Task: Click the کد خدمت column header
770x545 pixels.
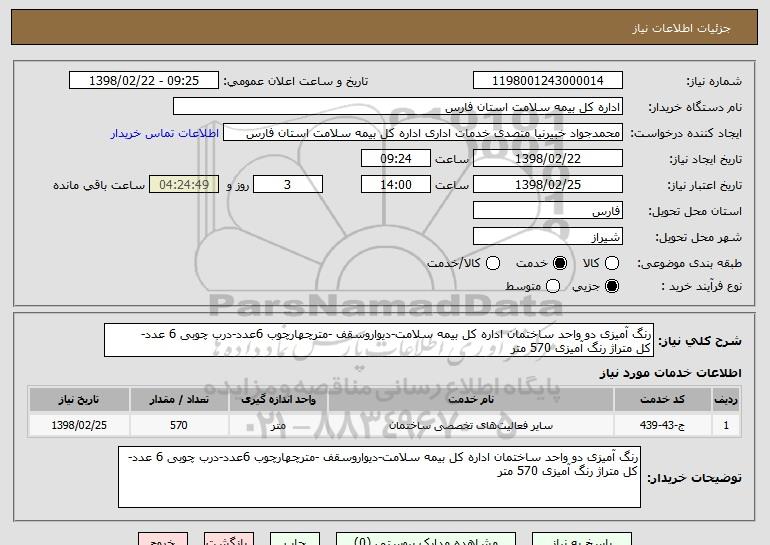Action: click(x=662, y=400)
